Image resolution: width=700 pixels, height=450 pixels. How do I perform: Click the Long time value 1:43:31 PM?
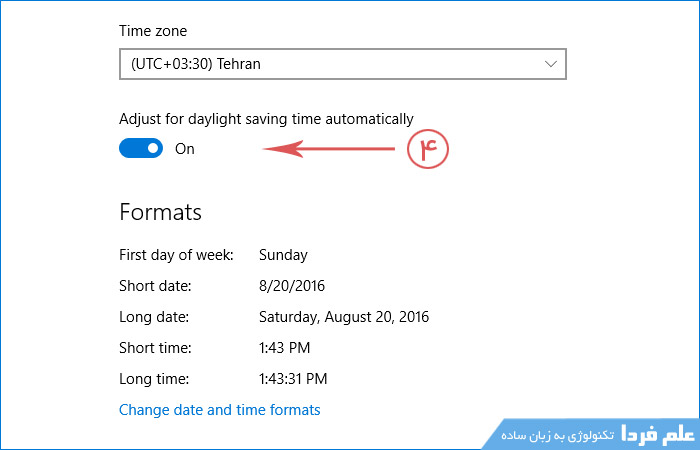[293, 379]
